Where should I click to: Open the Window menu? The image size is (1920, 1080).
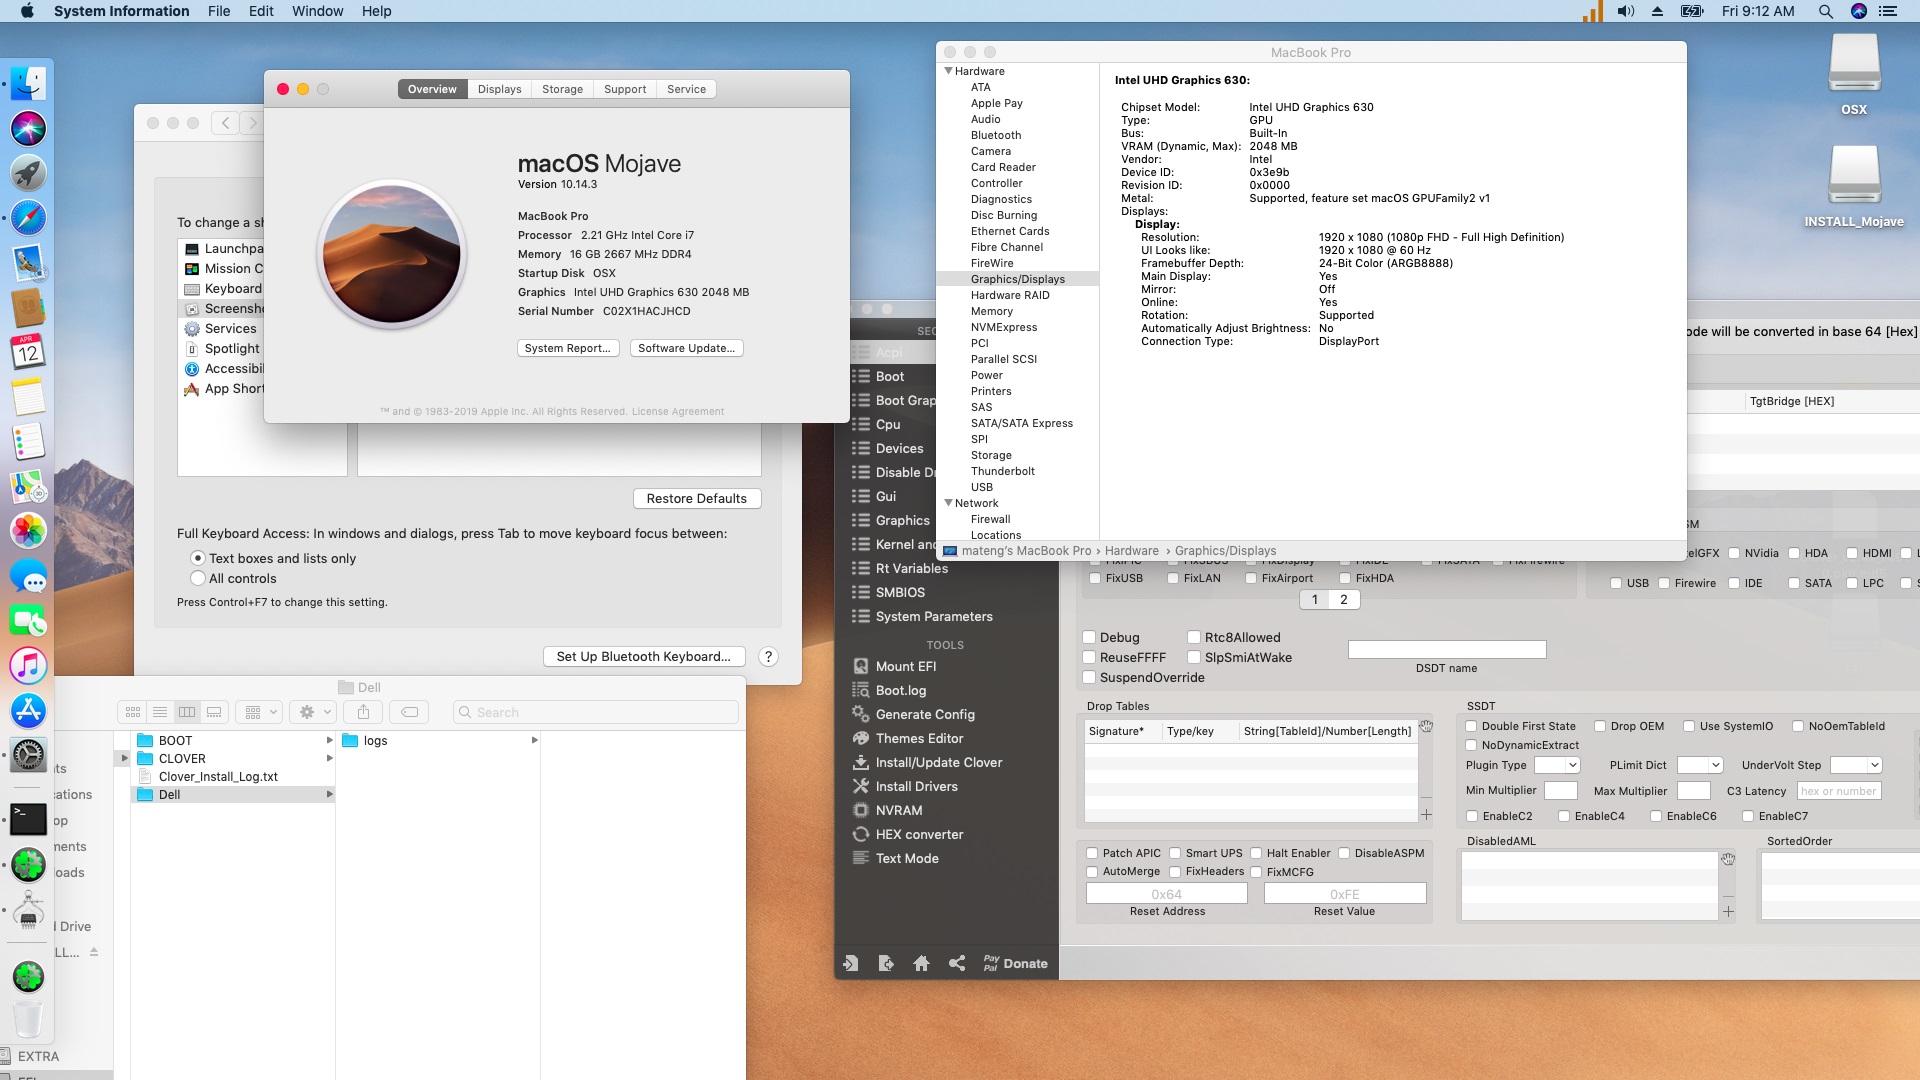point(317,11)
